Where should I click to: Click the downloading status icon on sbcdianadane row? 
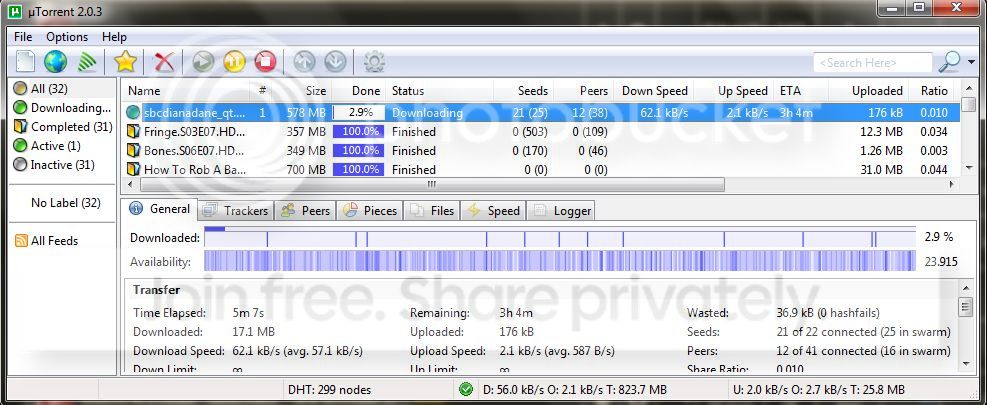132,113
